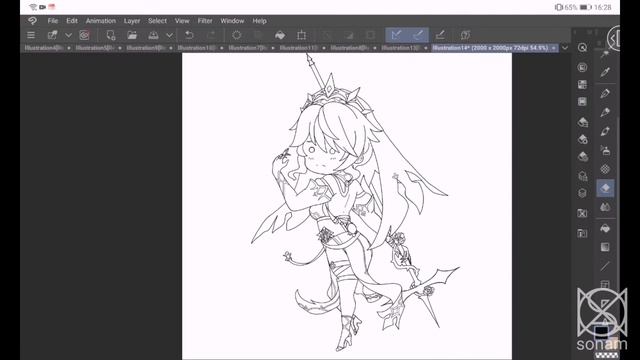640x360 pixels.
Task: Open the File menu
Action: 53,21
